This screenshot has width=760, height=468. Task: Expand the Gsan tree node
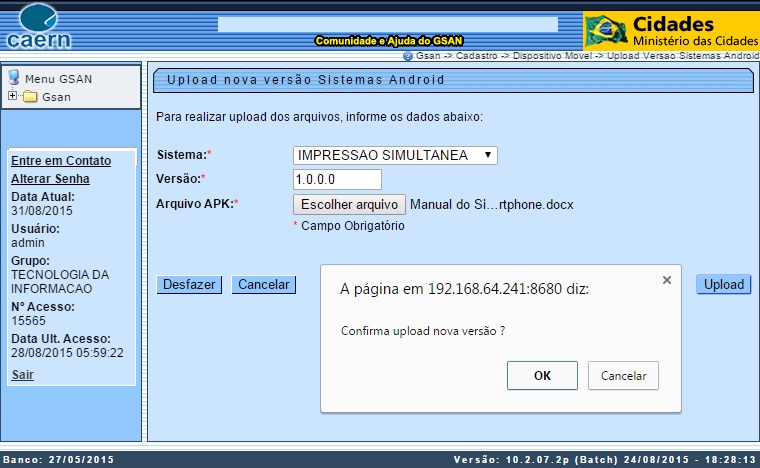click(x=12, y=97)
